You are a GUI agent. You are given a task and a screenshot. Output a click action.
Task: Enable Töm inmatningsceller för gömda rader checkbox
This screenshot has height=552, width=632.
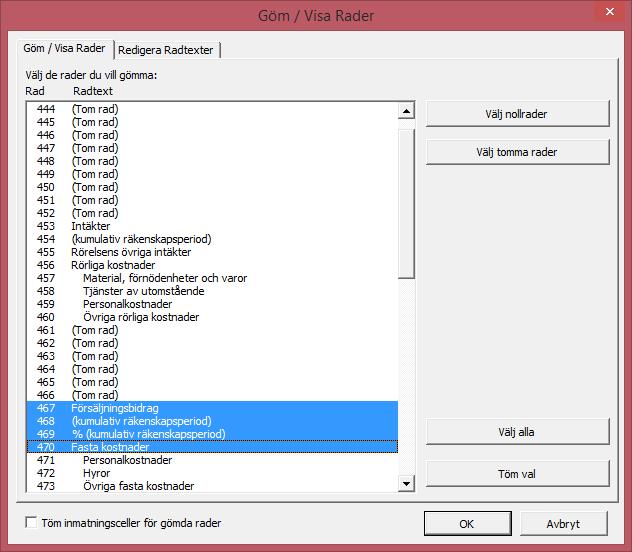pos(31,523)
